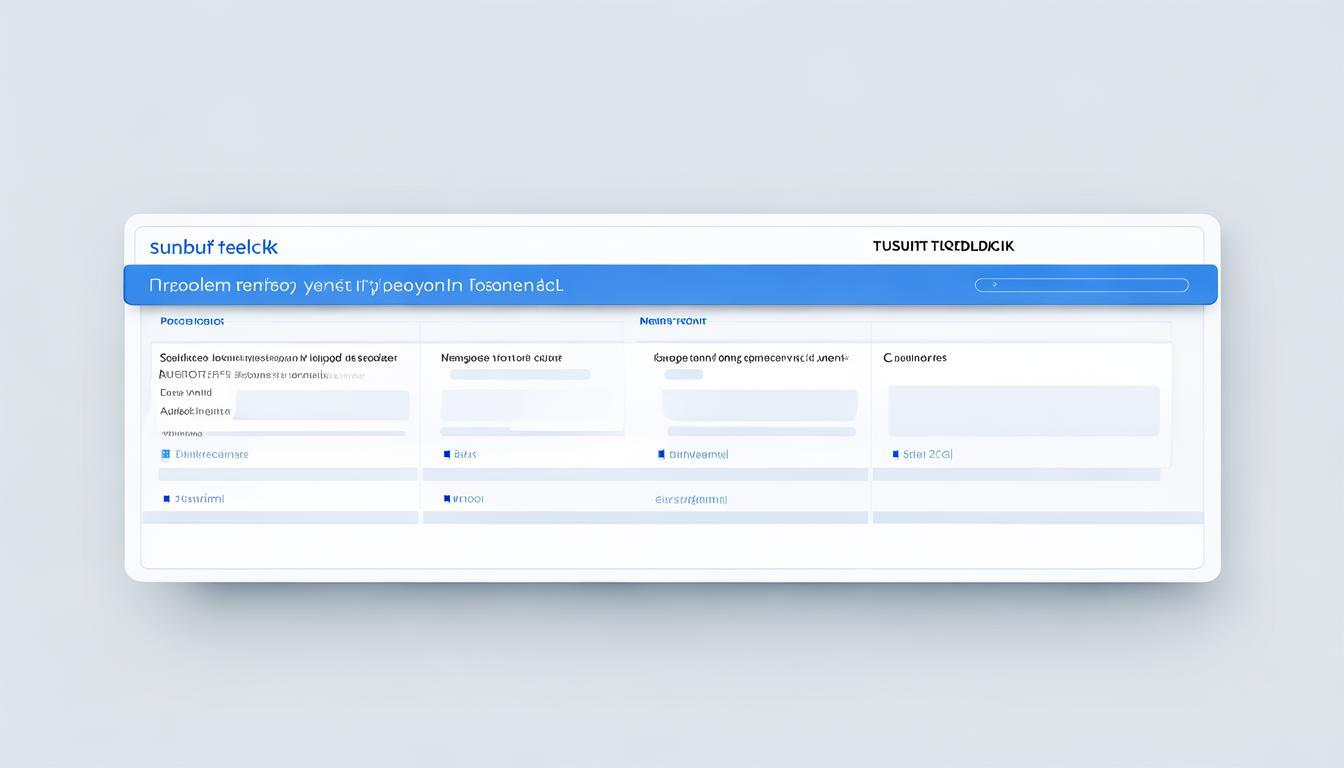
Task: Click the blue square icon beside Dinkrecamare
Action: [x=166, y=454]
